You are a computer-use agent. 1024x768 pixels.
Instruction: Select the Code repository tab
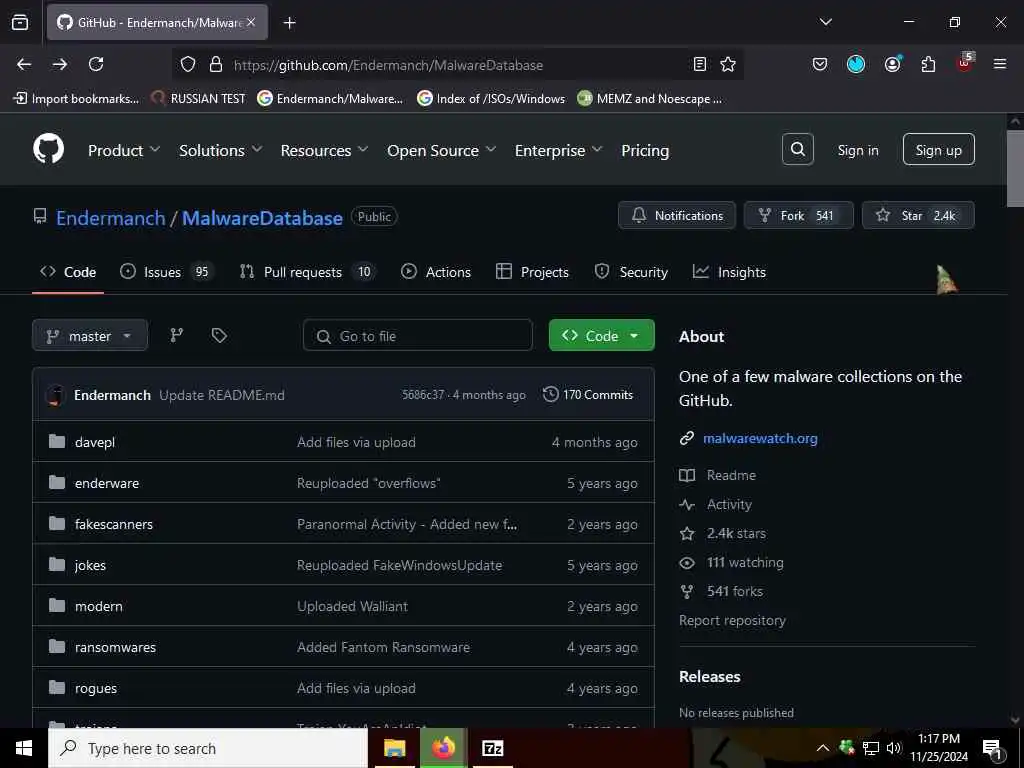[68, 272]
